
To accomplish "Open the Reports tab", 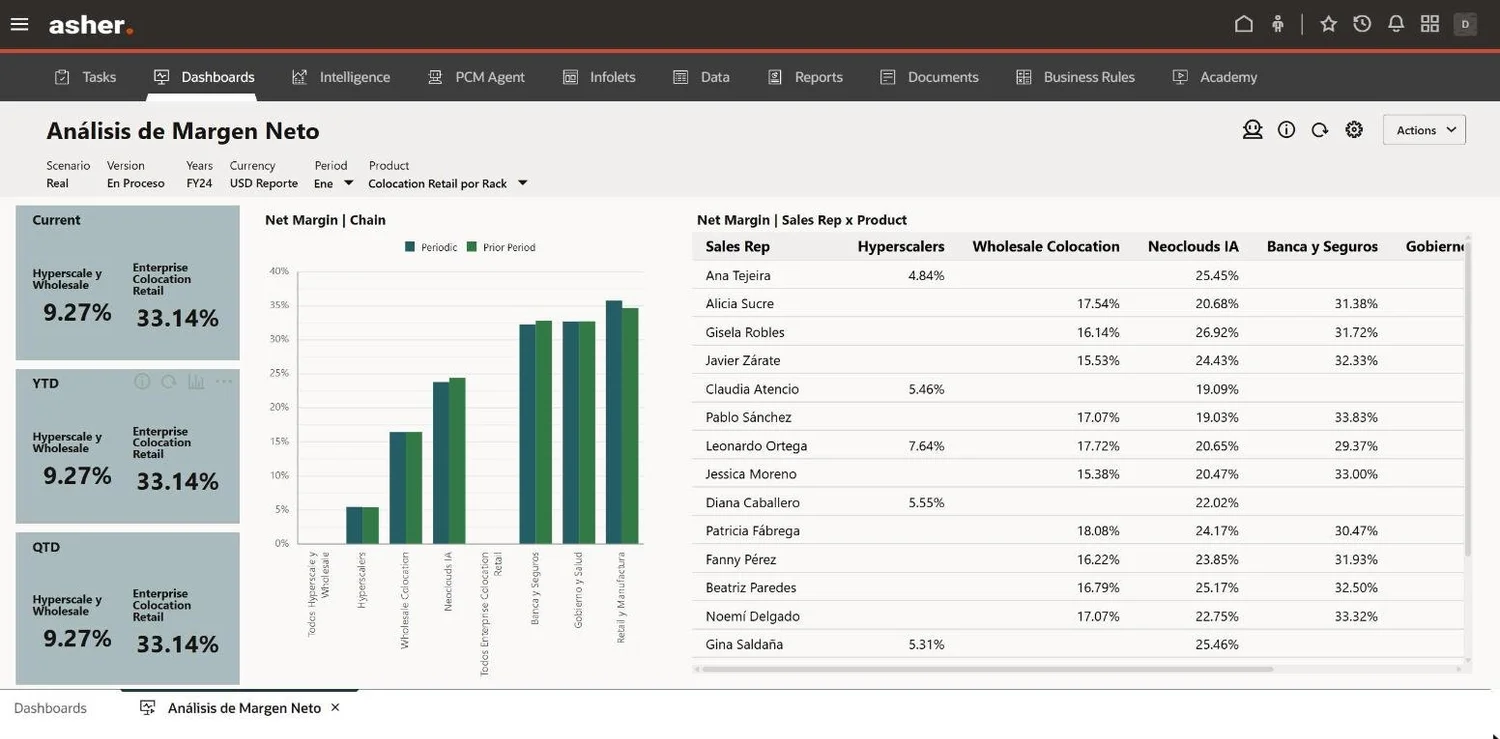I will [805, 77].
